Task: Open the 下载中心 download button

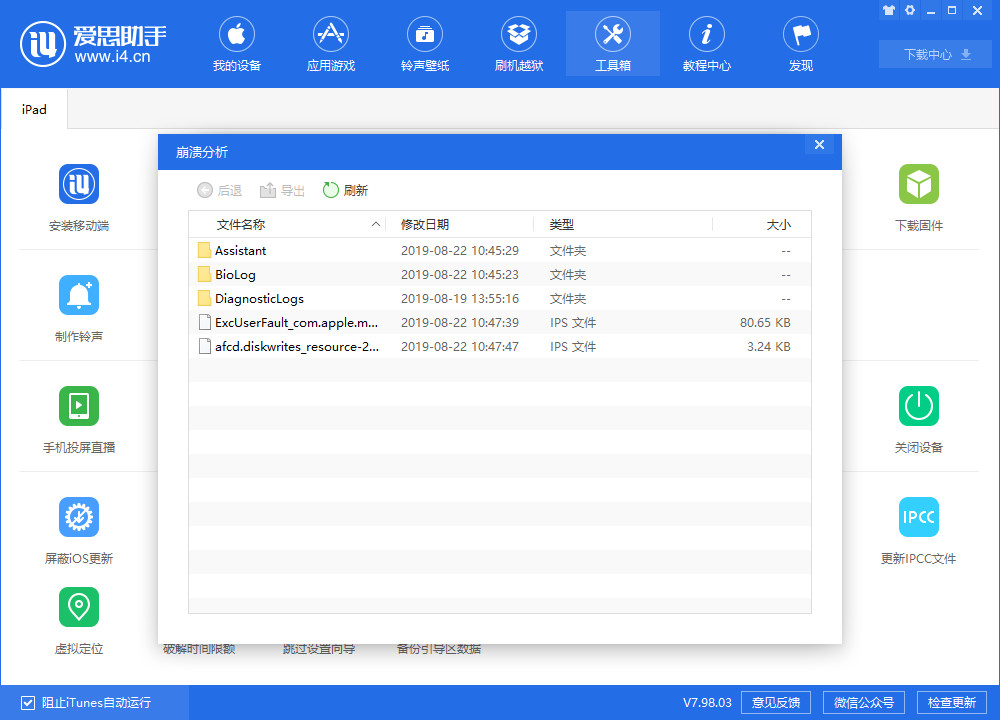Action: tap(935, 54)
